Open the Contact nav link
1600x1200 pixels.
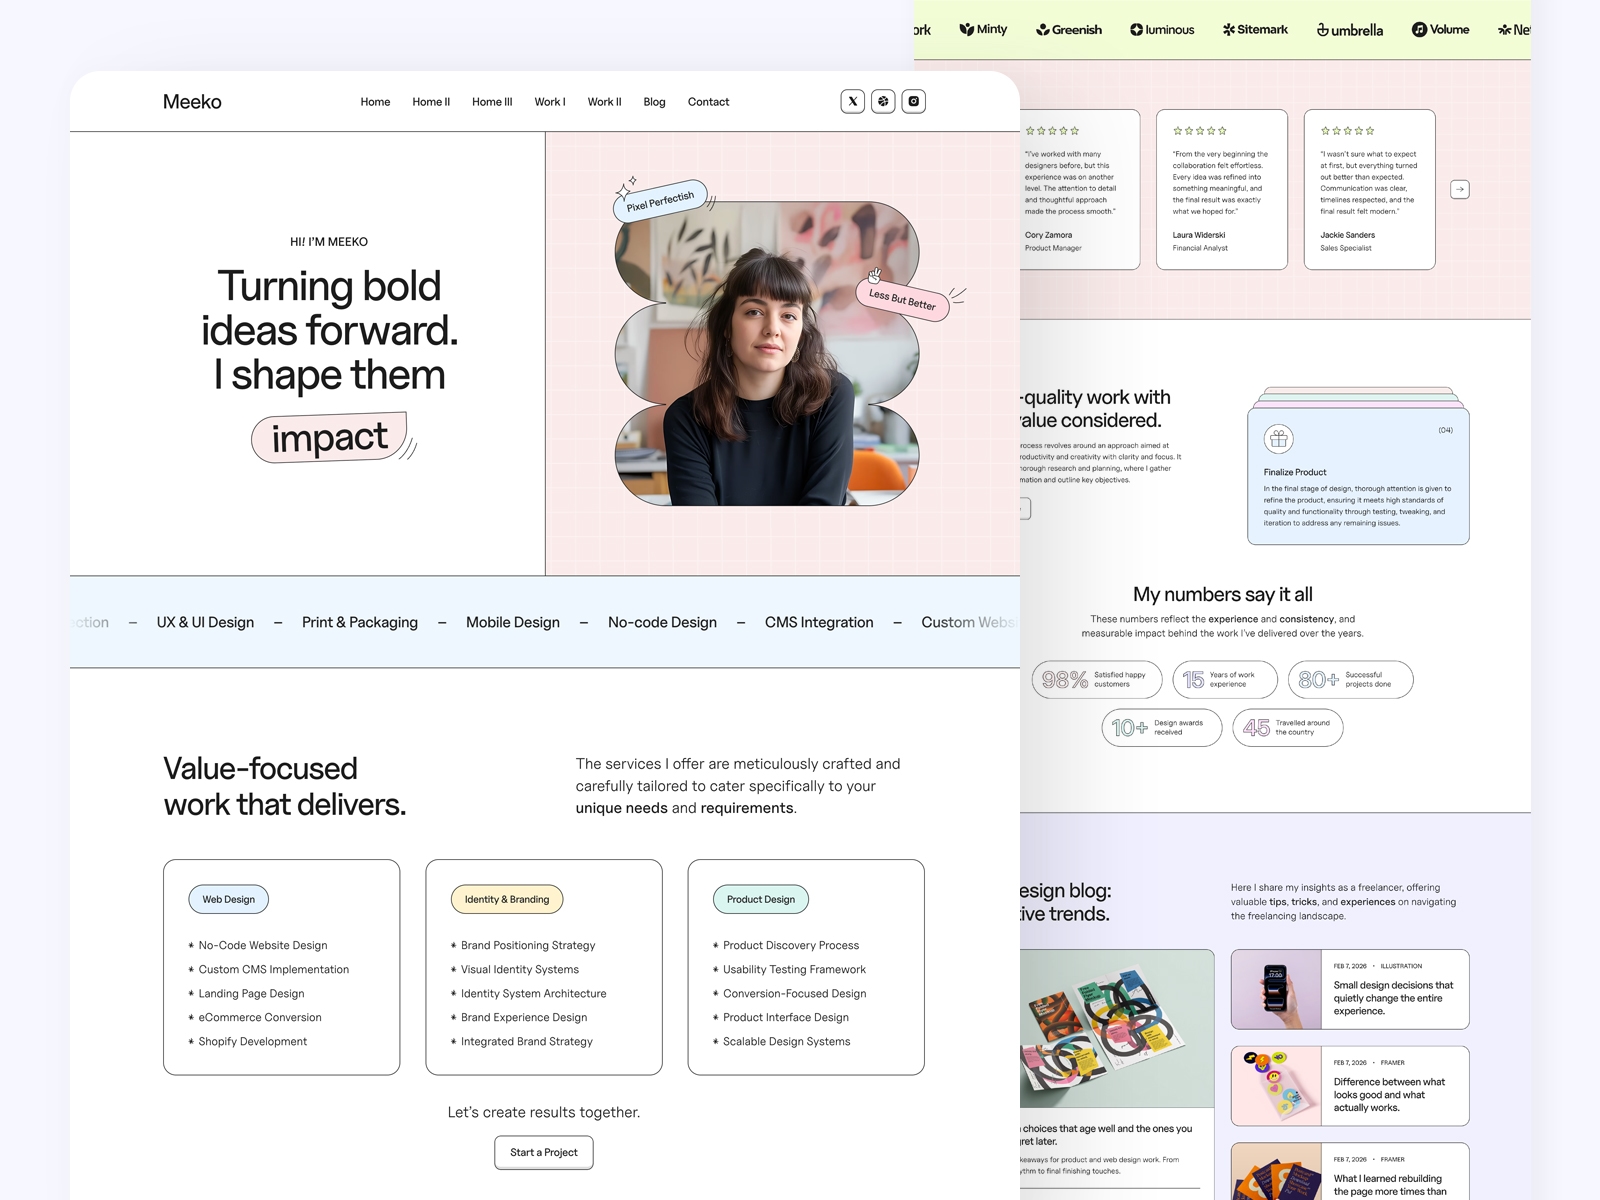click(708, 102)
